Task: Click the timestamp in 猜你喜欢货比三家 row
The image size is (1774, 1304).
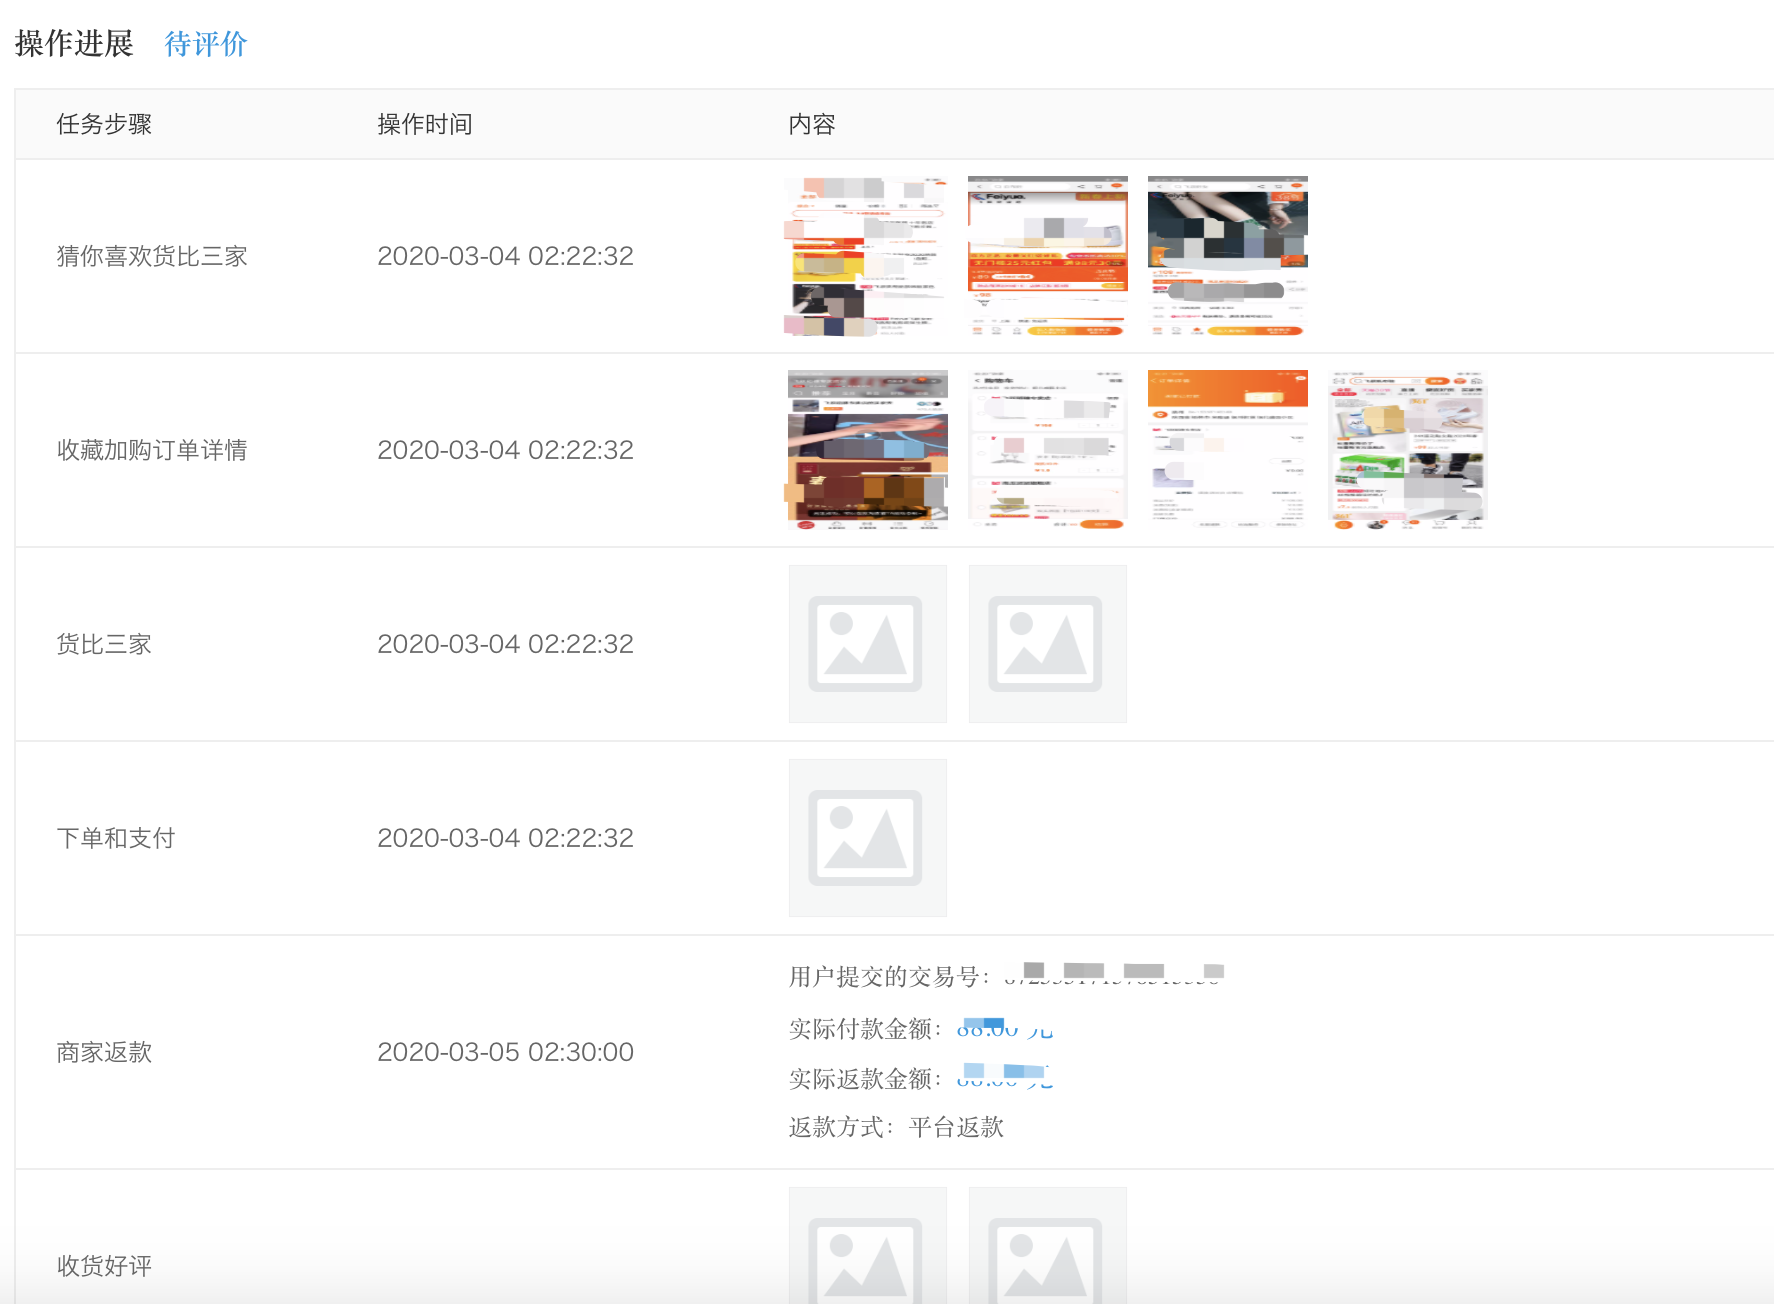Action: click(505, 256)
